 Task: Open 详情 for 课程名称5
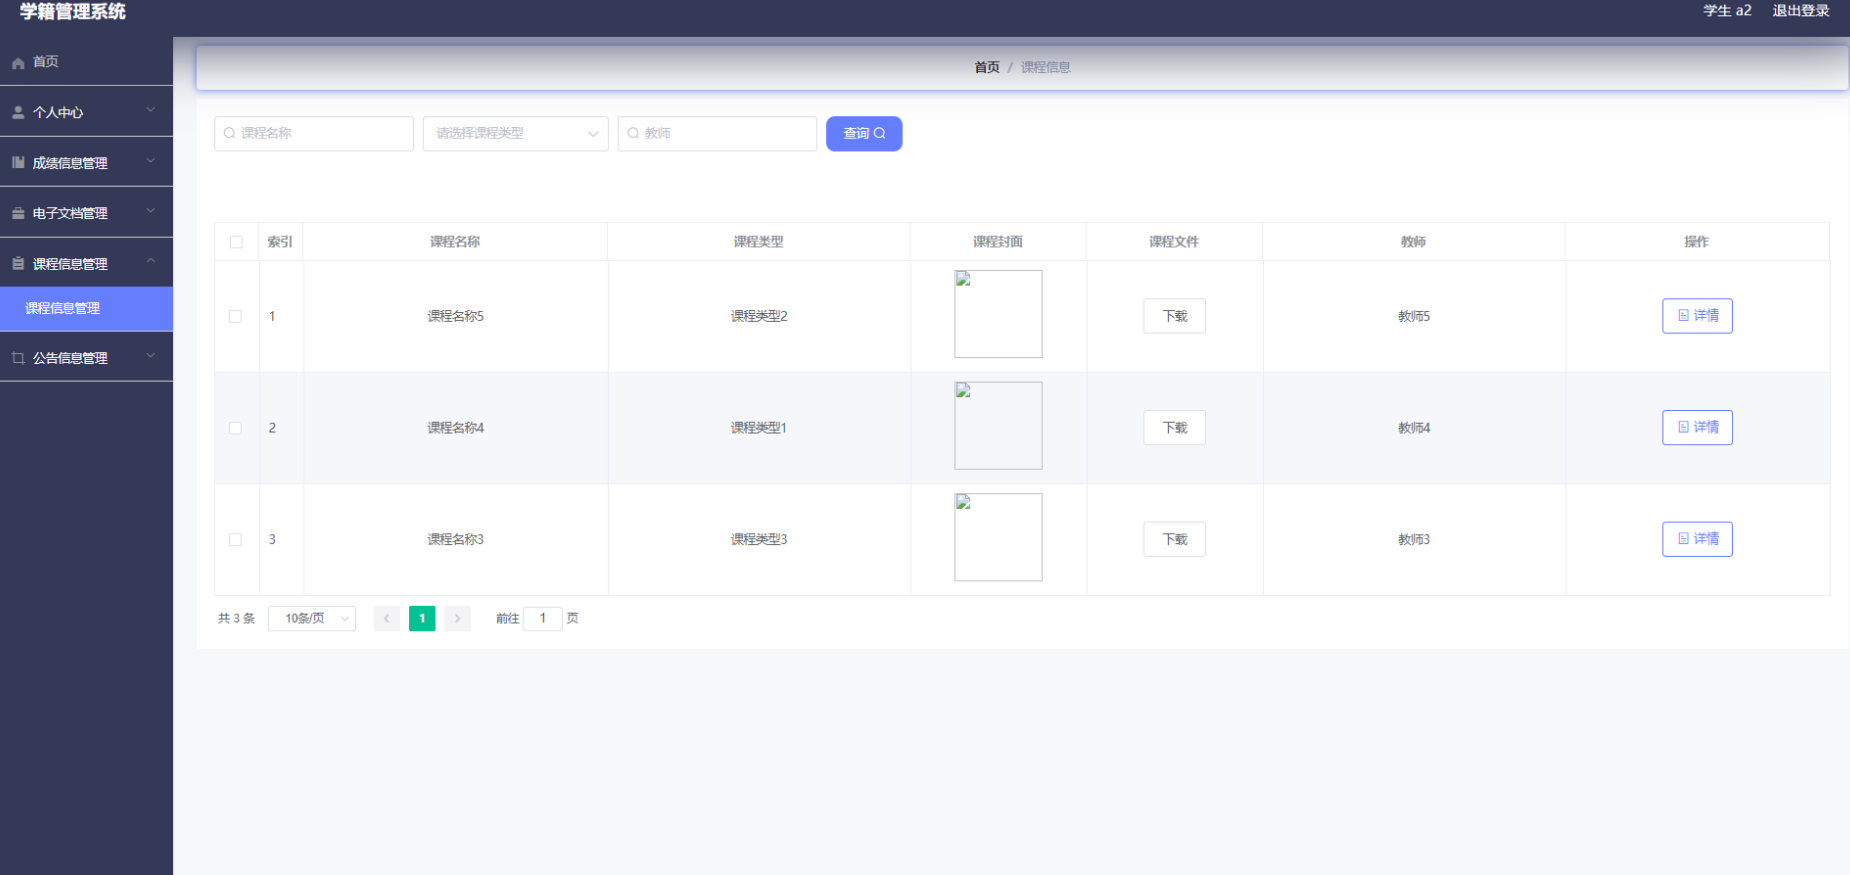point(1697,316)
